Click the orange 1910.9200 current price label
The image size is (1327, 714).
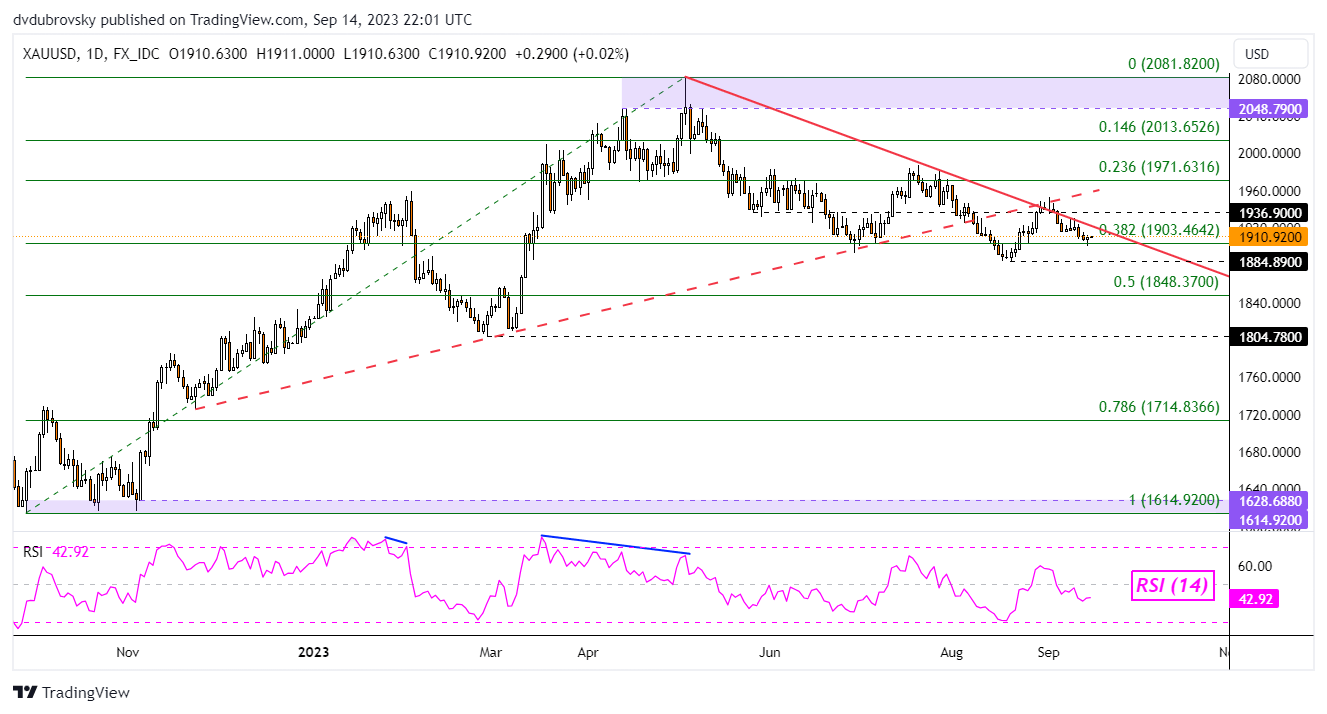point(1268,238)
